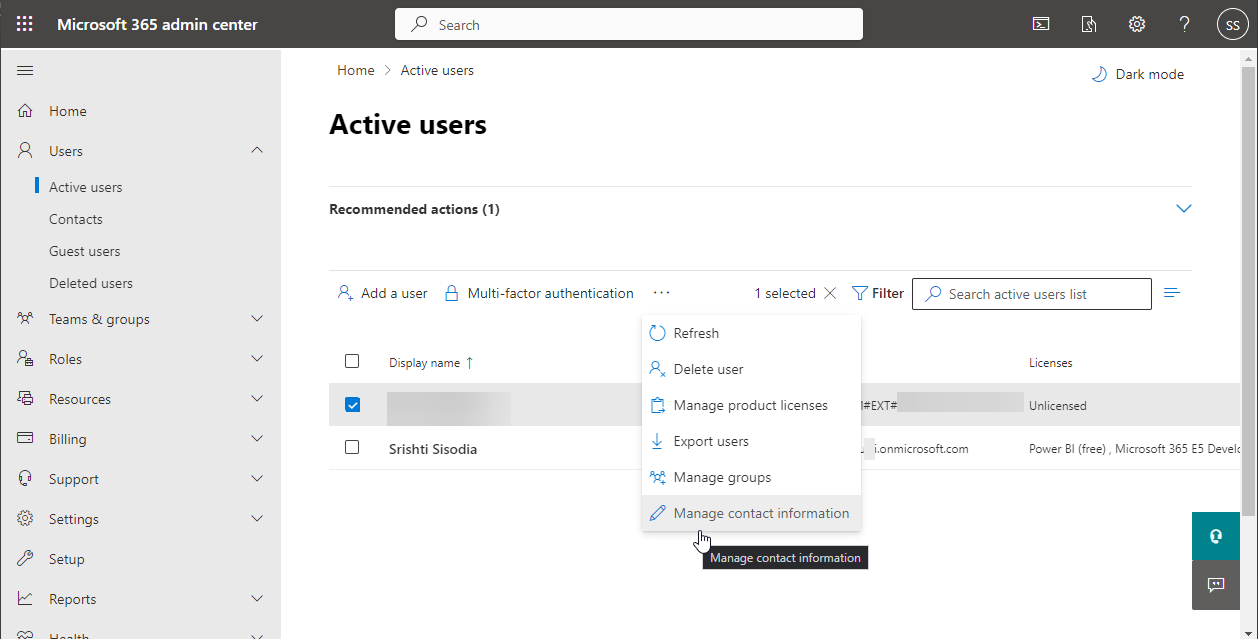1258x639 pixels.
Task: Uncheck the selected unlicensed user checkbox
Action: pyautogui.click(x=352, y=405)
